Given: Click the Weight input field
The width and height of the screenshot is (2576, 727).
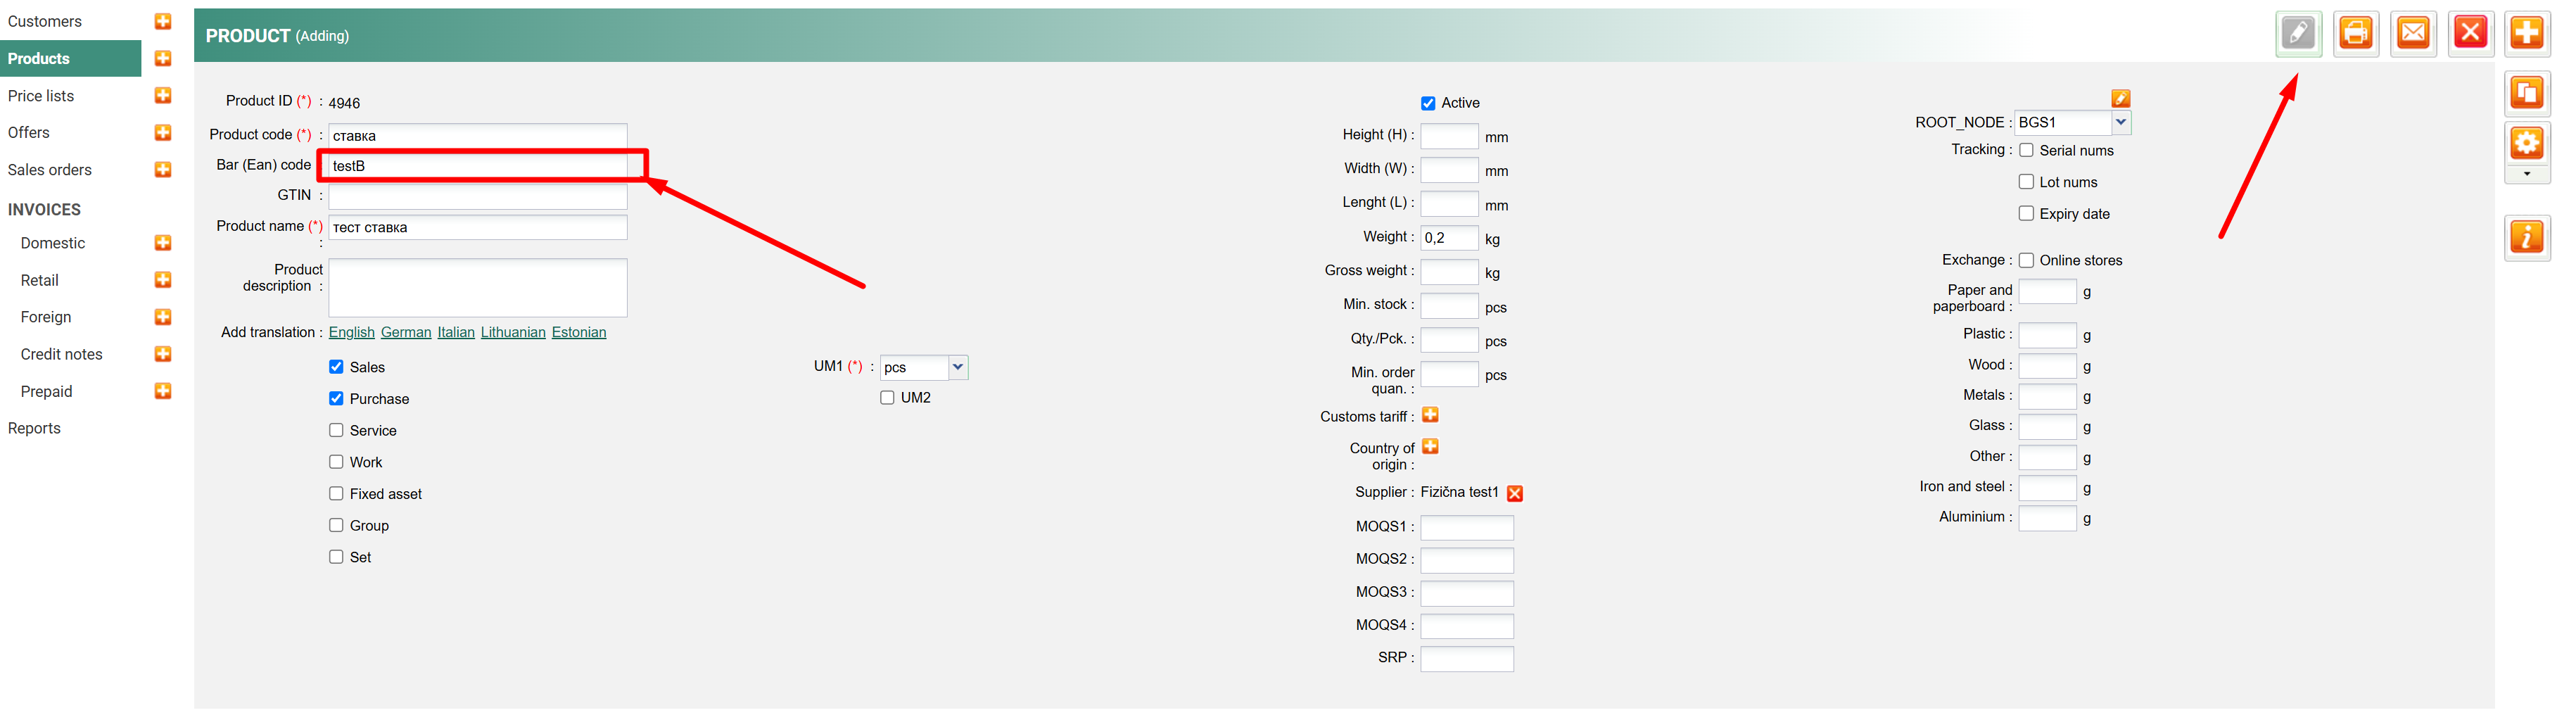Looking at the screenshot, I should click(x=1449, y=238).
